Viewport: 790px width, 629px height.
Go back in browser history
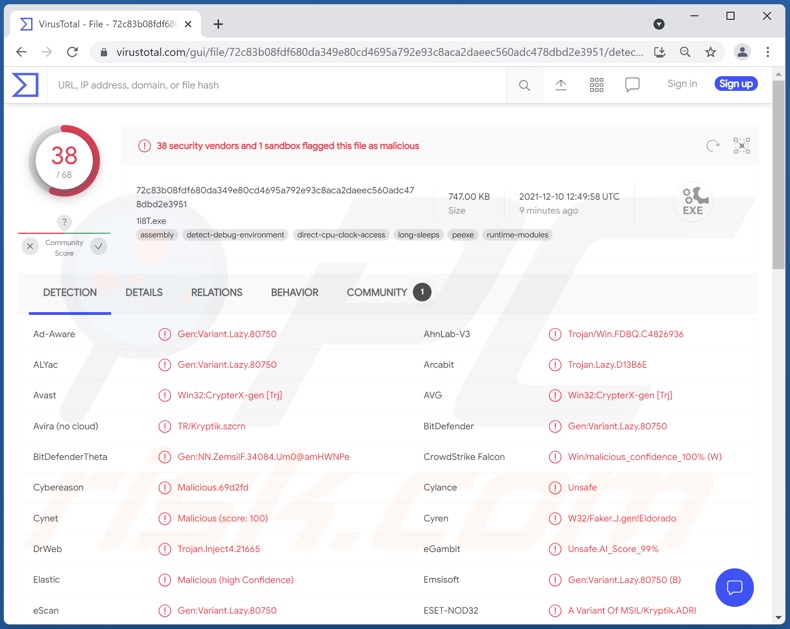tap(21, 52)
